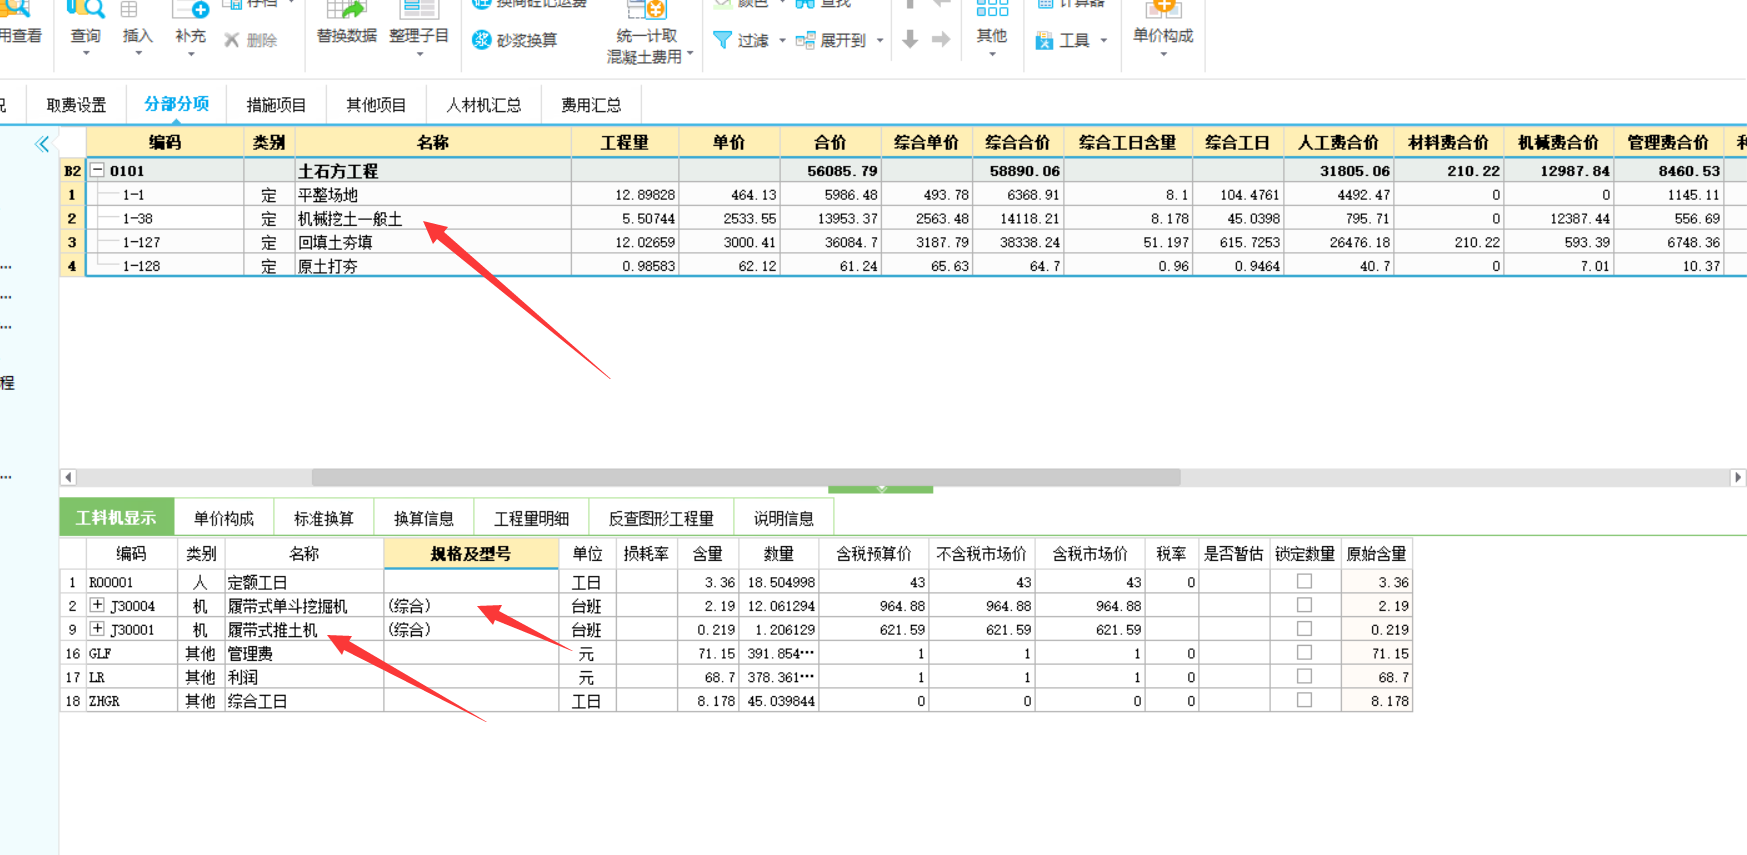Click the 删除 X icon
The width and height of the screenshot is (1747, 855).
(x=232, y=40)
